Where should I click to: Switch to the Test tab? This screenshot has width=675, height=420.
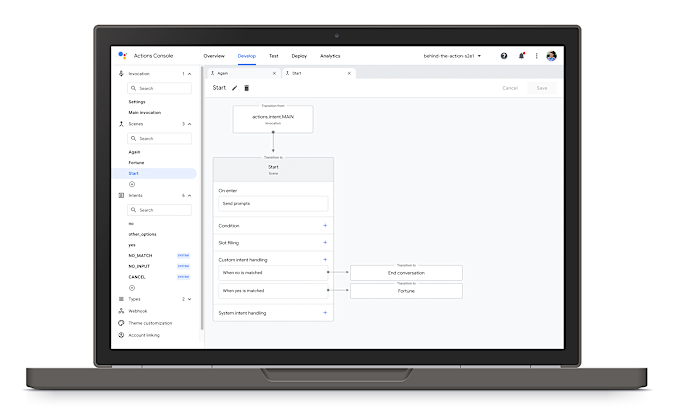[274, 56]
